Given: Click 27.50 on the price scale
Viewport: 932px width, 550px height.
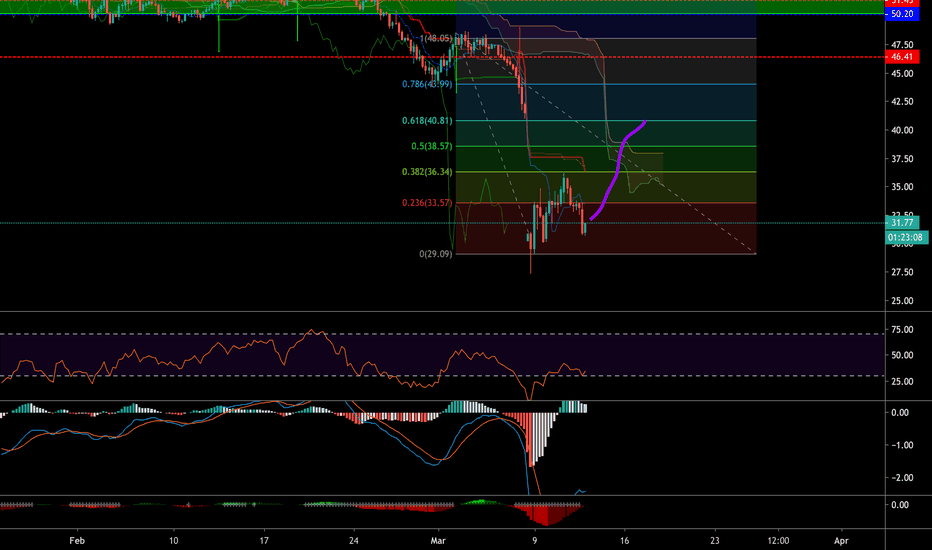Looking at the screenshot, I should [x=902, y=272].
